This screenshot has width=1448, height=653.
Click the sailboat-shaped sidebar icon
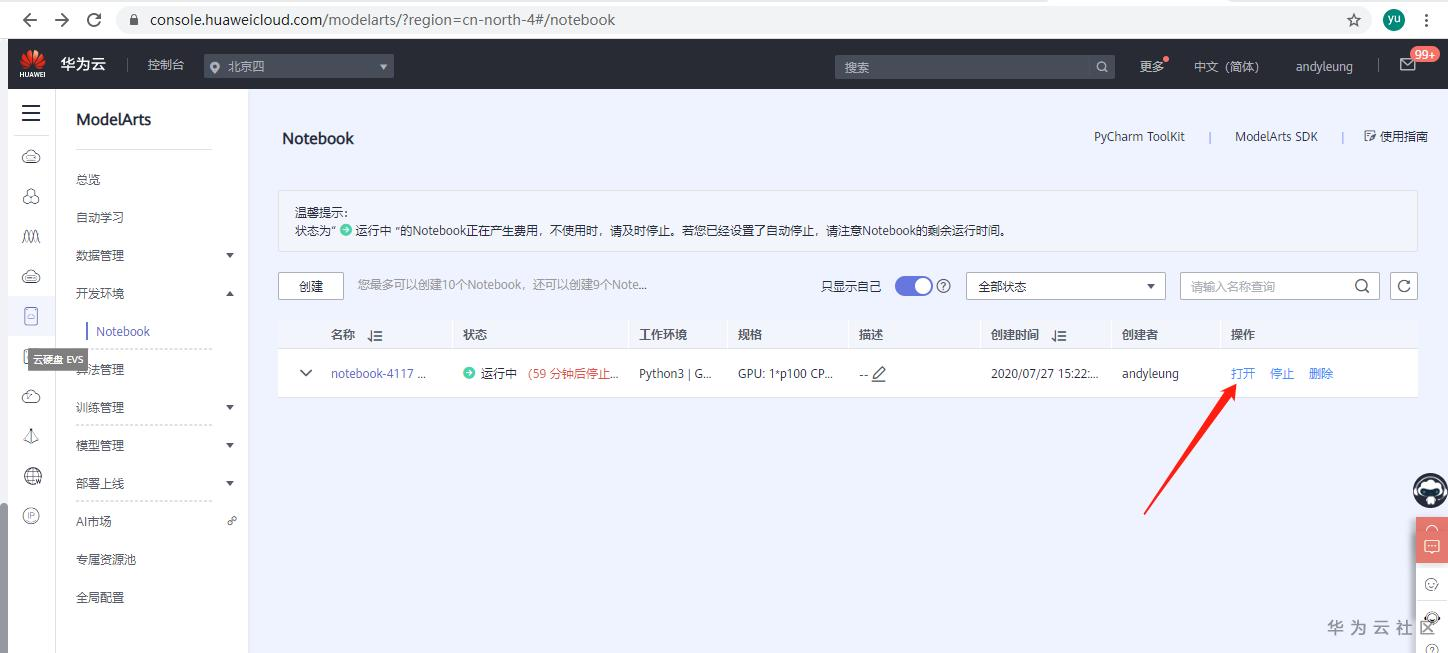31,437
